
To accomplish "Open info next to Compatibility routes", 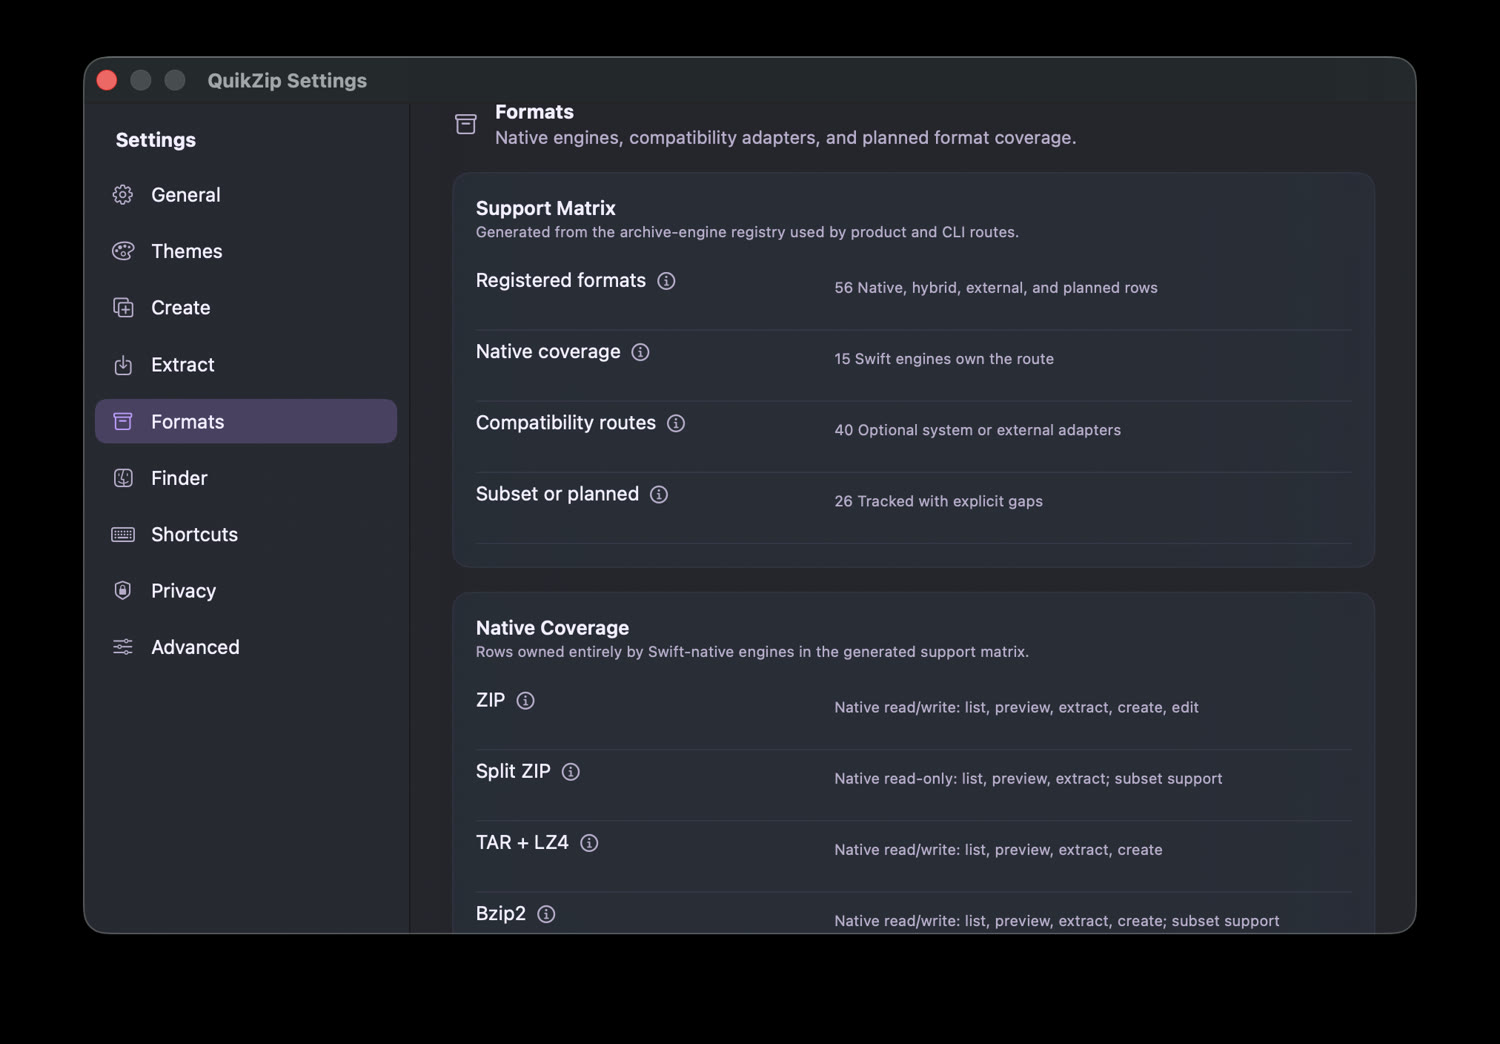I will point(676,423).
